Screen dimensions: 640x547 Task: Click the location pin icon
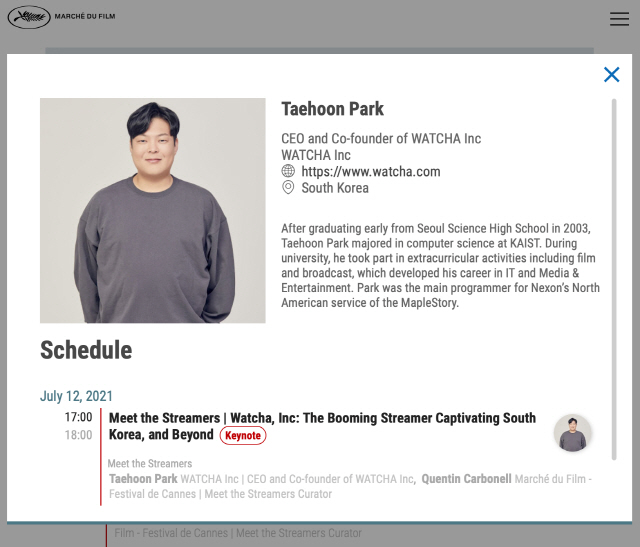coord(289,188)
